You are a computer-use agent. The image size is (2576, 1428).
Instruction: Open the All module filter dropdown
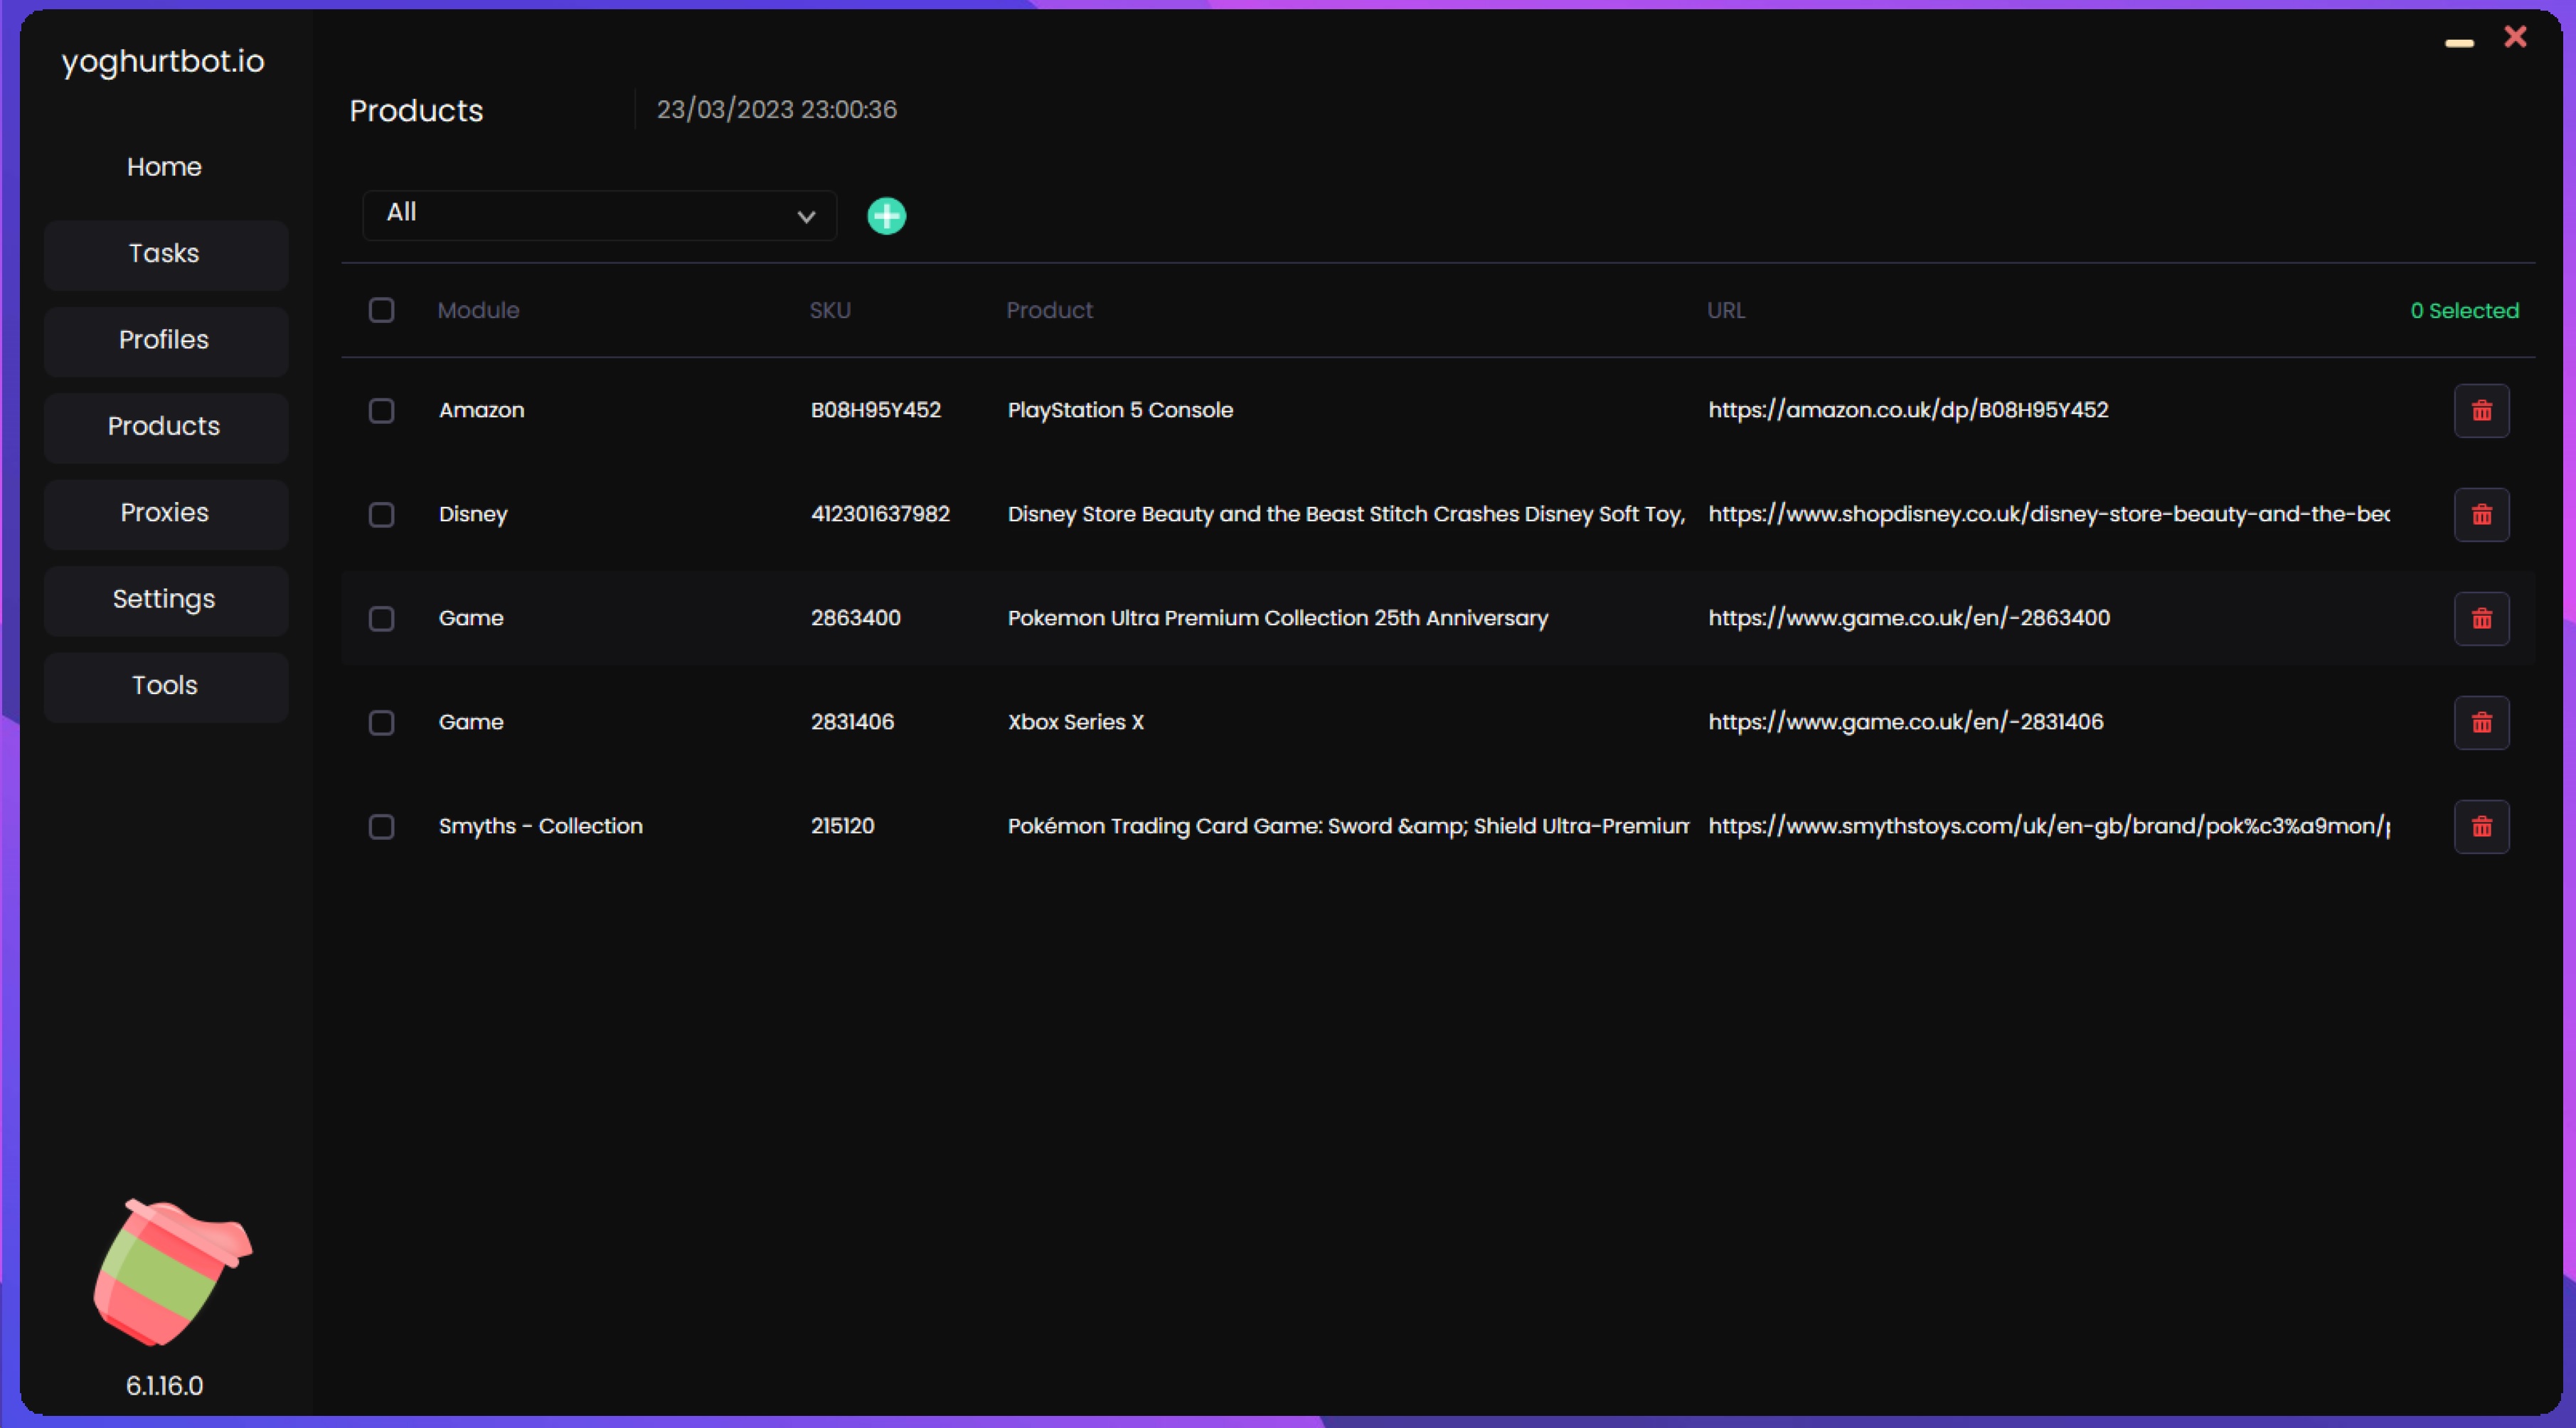598,215
